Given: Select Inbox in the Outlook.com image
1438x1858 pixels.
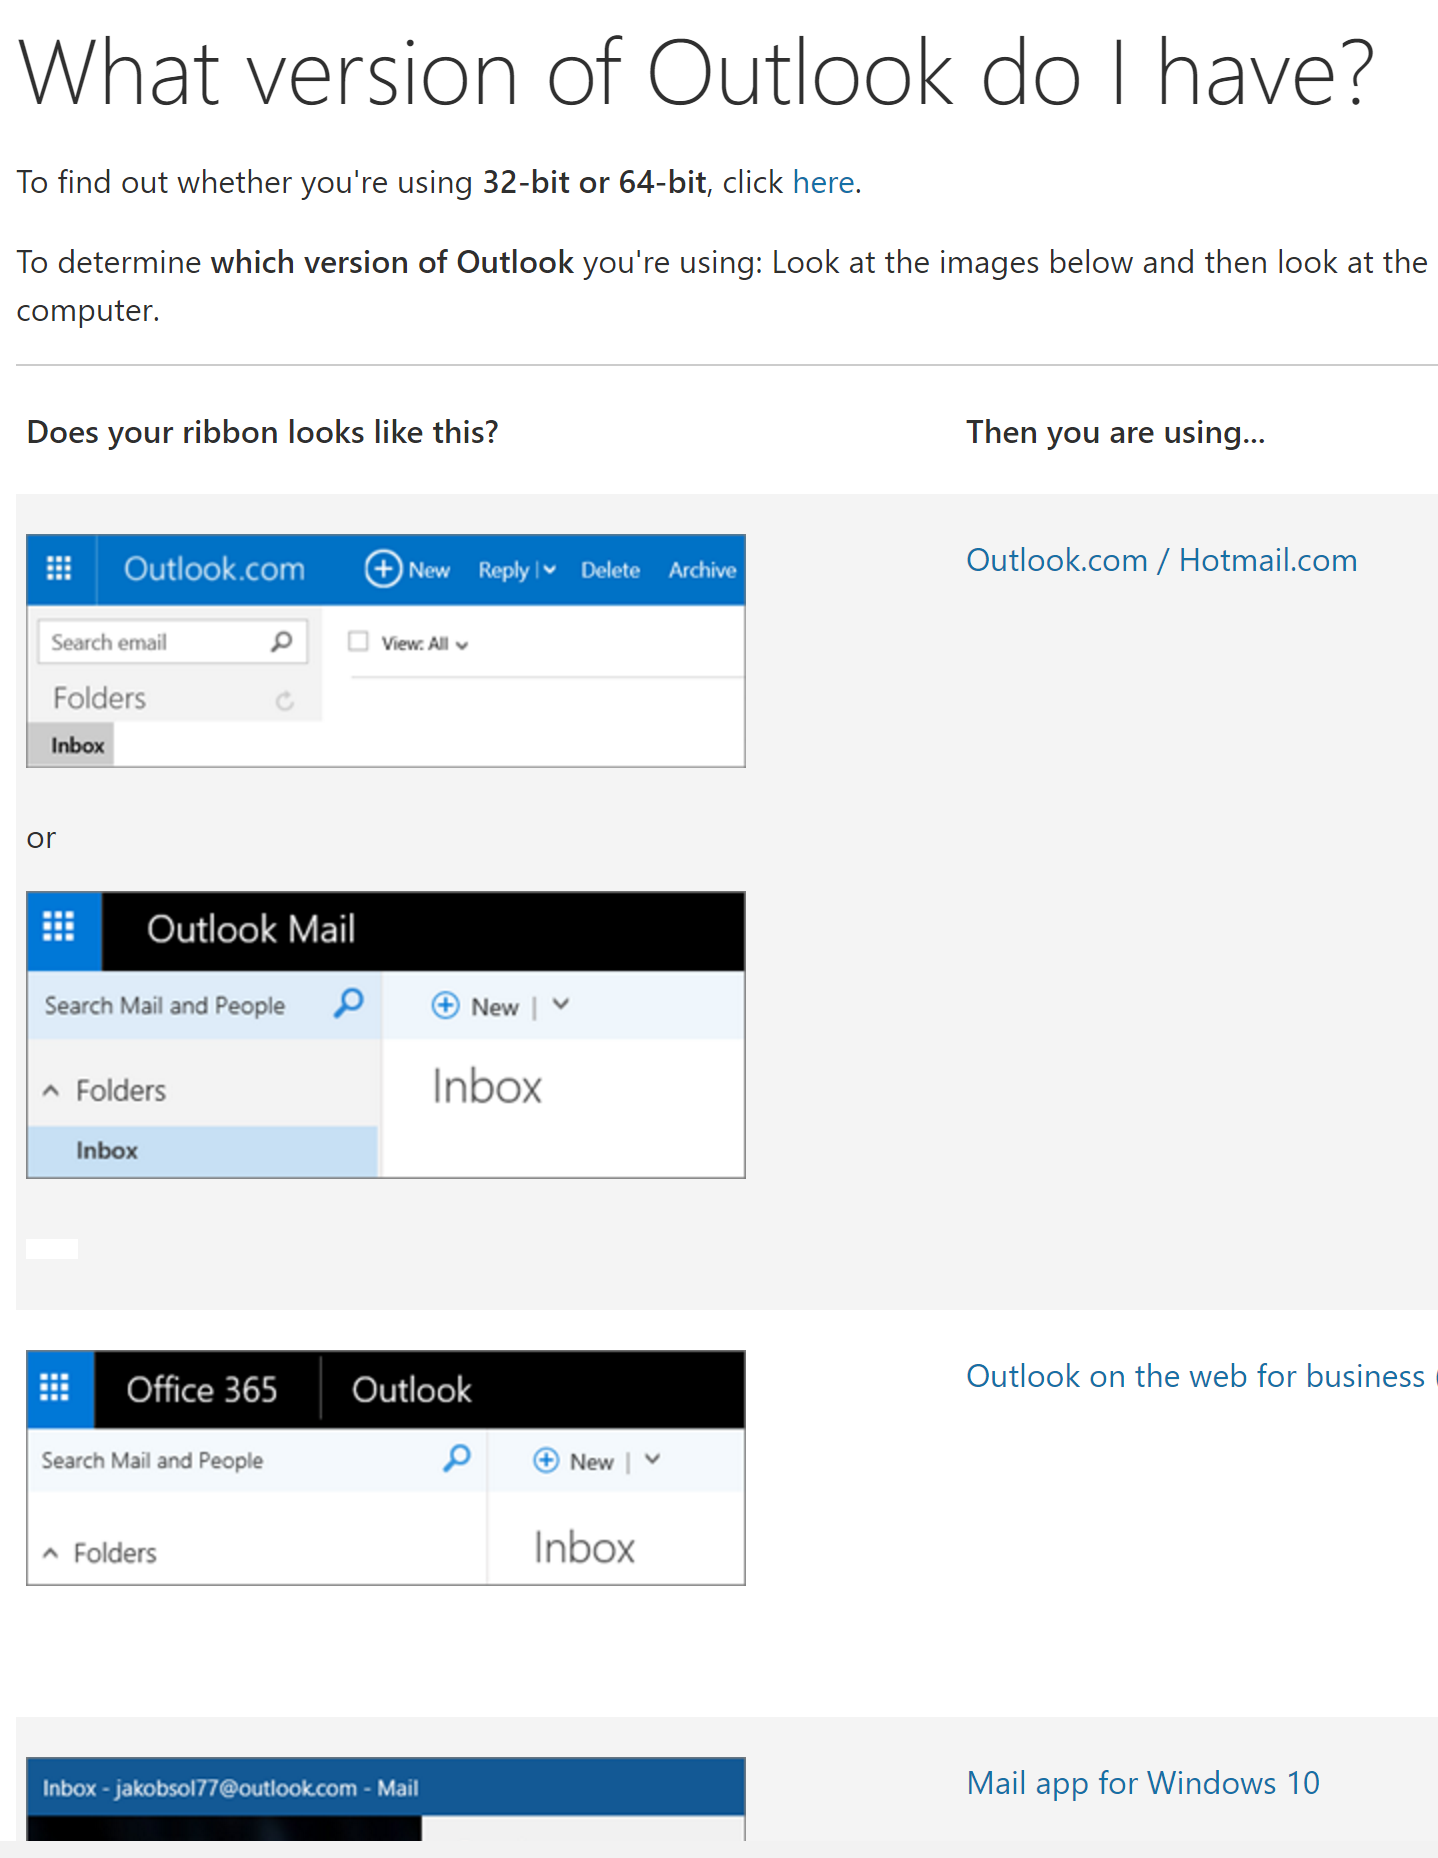Looking at the screenshot, I should (70, 745).
